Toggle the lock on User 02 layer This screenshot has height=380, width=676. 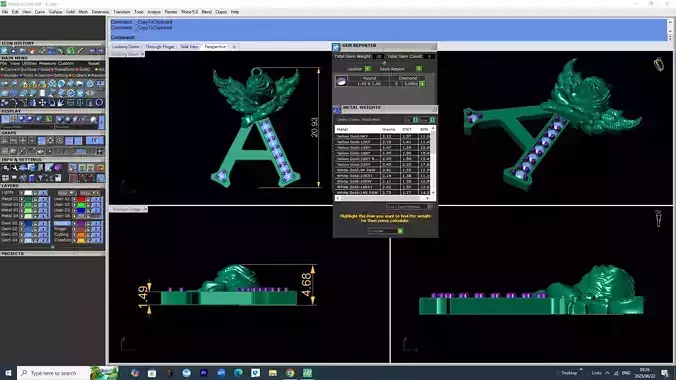[x=88, y=204]
